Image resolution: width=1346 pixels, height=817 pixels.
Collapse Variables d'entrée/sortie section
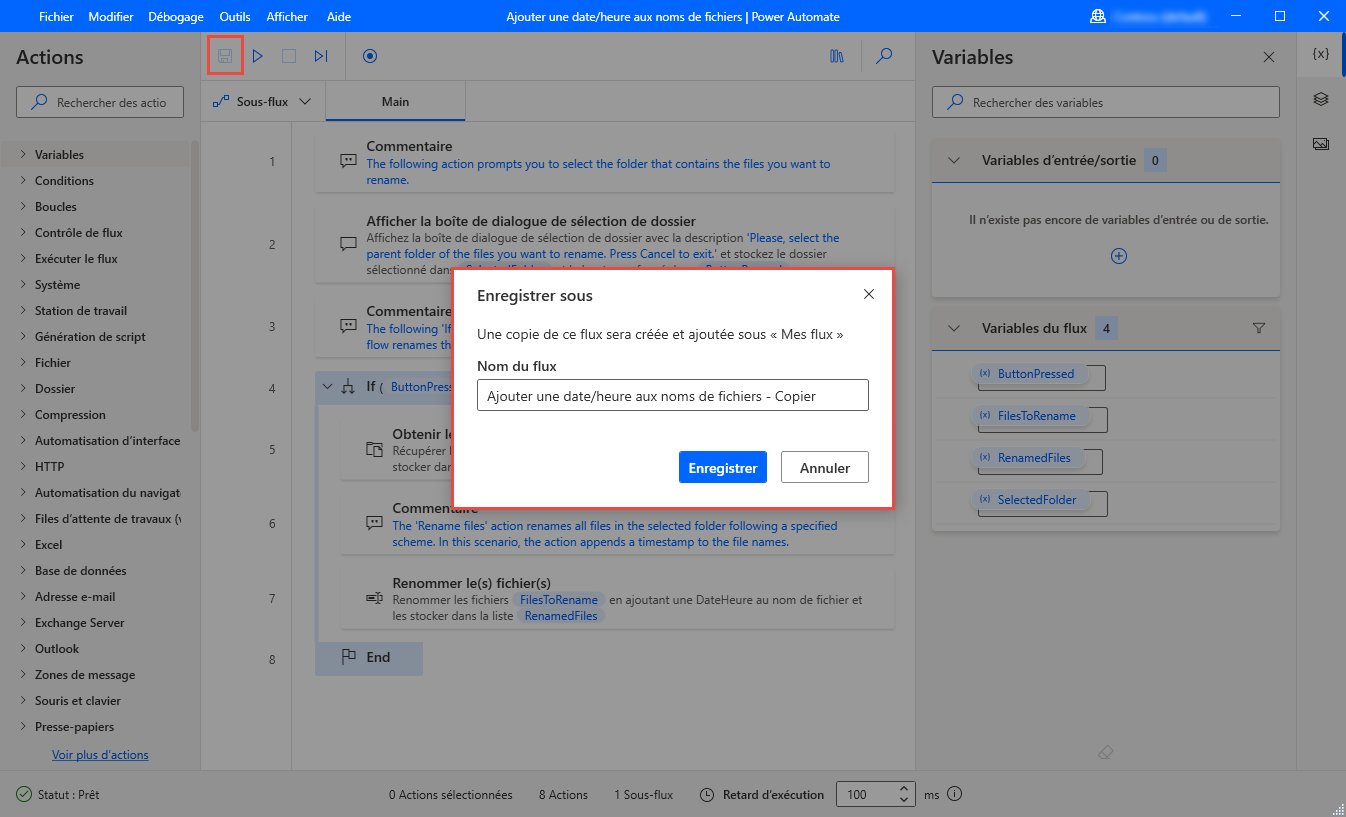point(954,160)
